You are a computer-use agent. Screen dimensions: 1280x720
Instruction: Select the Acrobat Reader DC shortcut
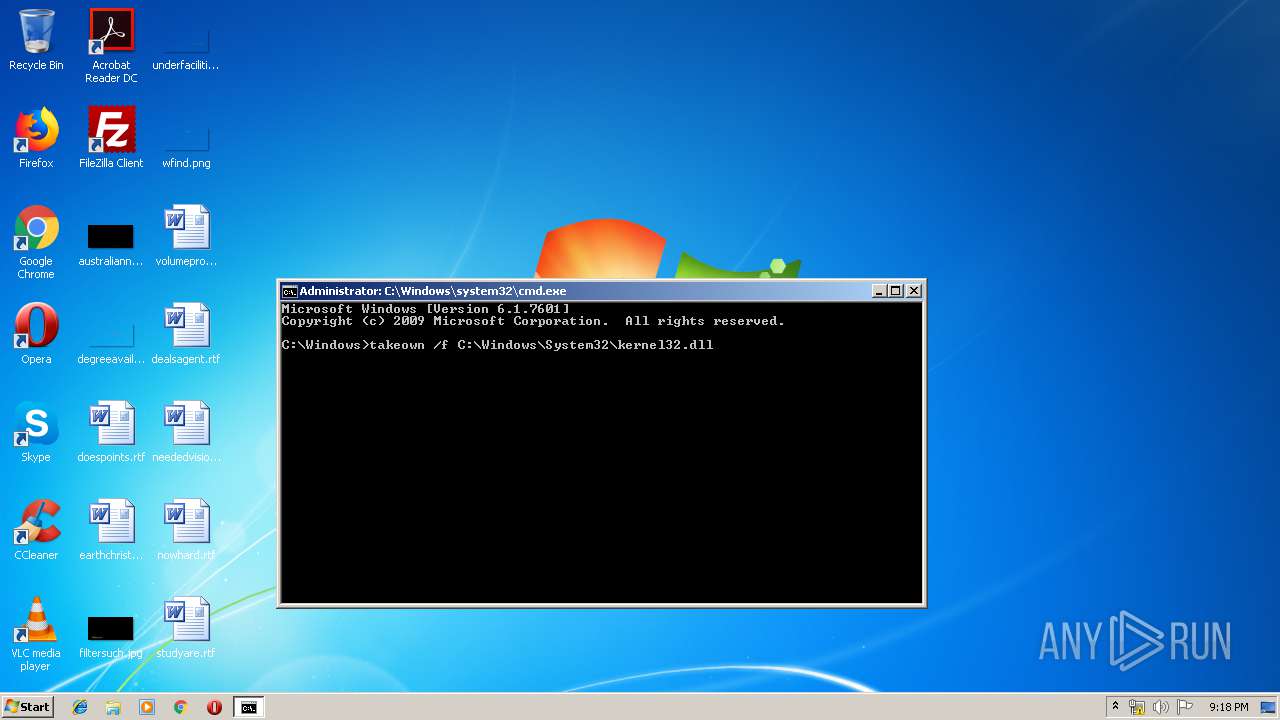click(x=111, y=46)
